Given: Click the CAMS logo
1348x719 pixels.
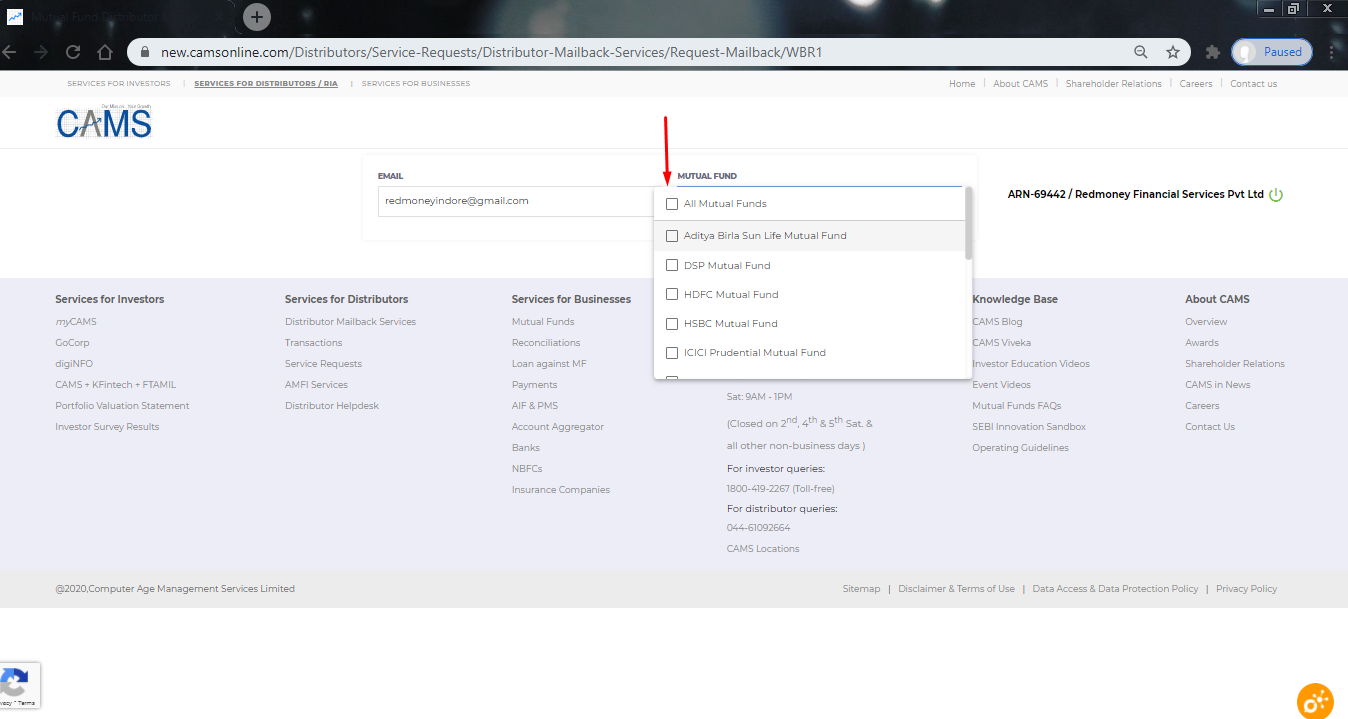Looking at the screenshot, I should (x=104, y=121).
